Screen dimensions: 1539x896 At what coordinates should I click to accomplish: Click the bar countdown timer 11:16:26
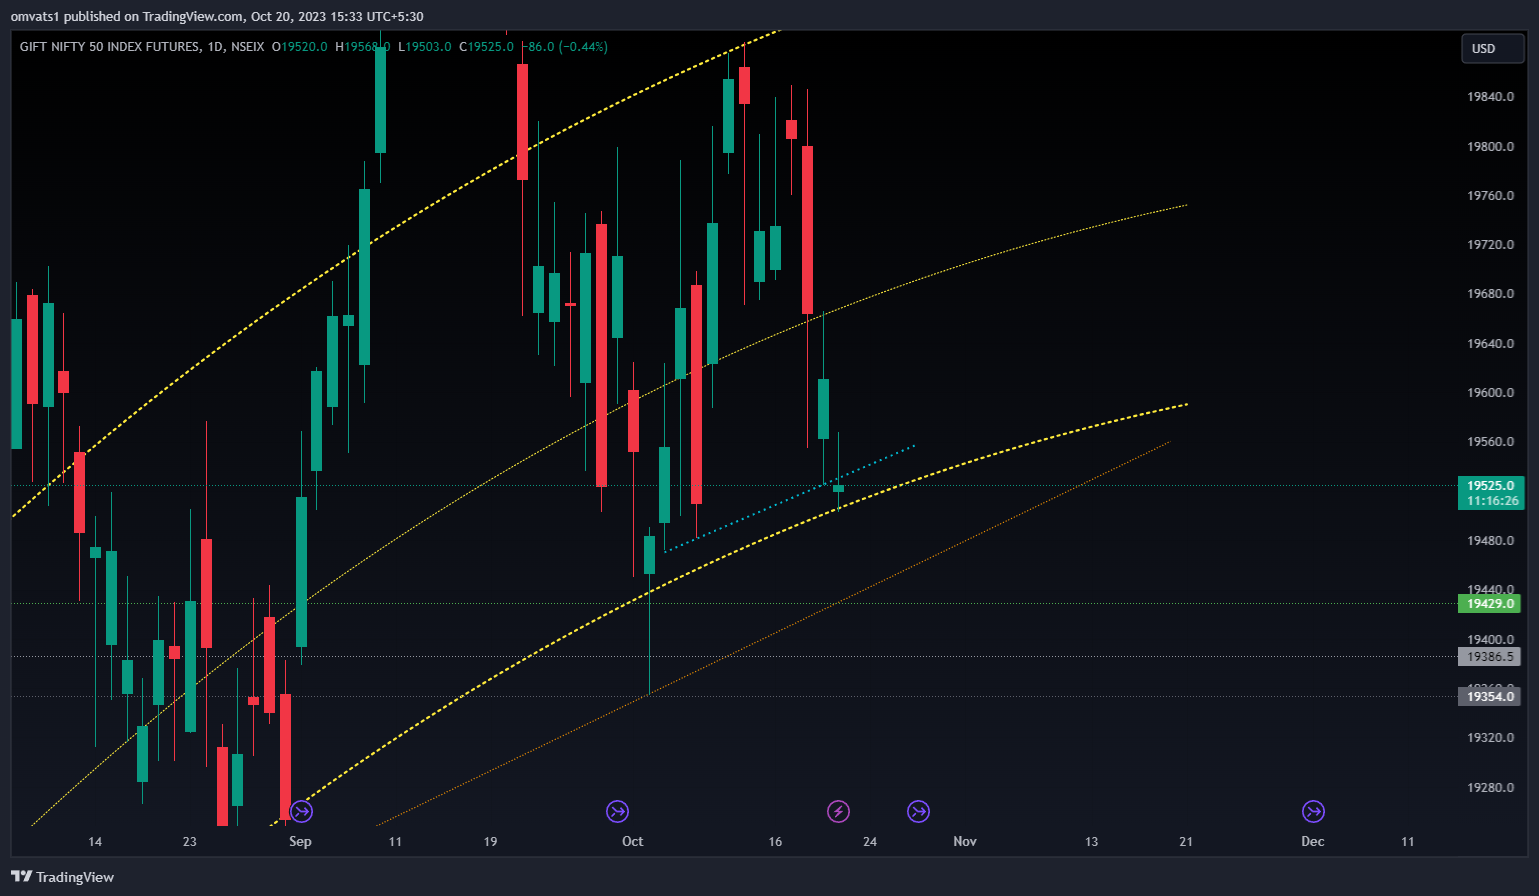pos(1491,501)
